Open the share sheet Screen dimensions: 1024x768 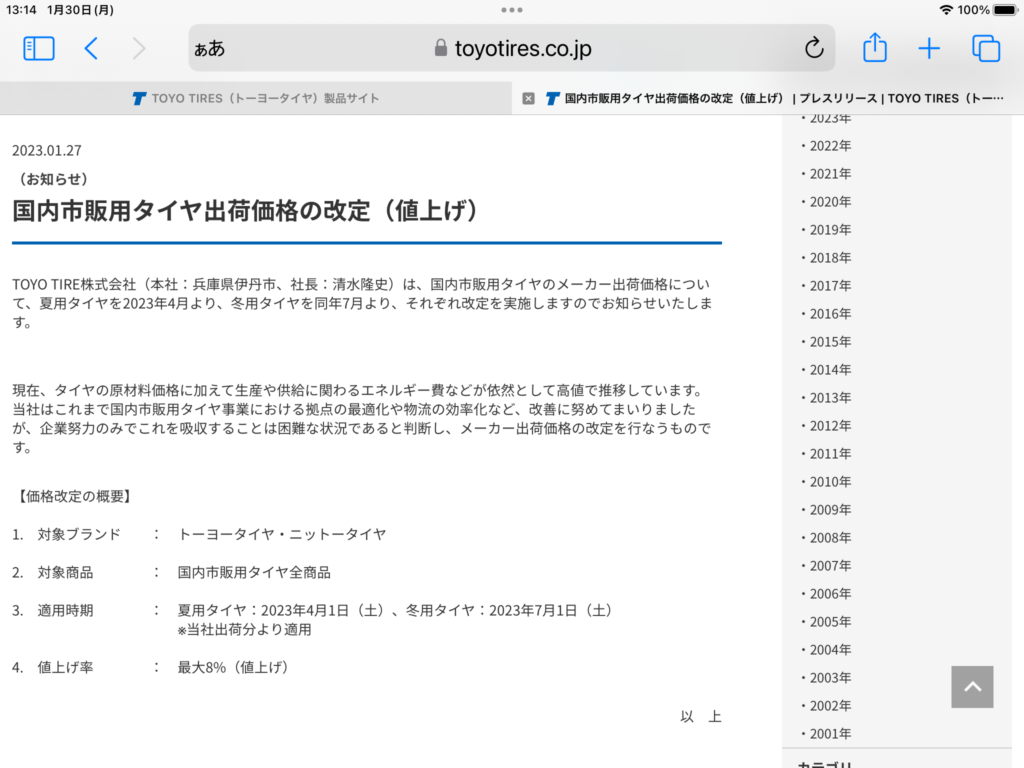coord(874,48)
